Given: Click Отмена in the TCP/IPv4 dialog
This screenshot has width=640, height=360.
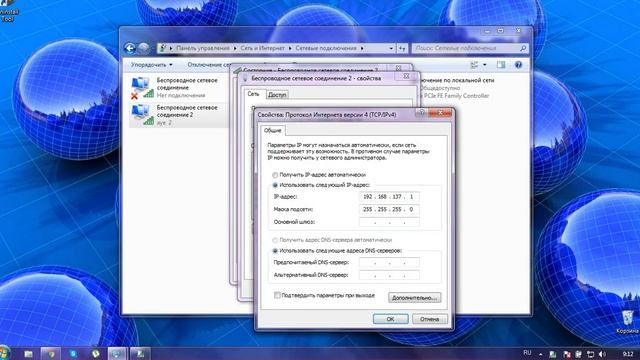Looking at the screenshot, I should pyautogui.click(x=429, y=319).
